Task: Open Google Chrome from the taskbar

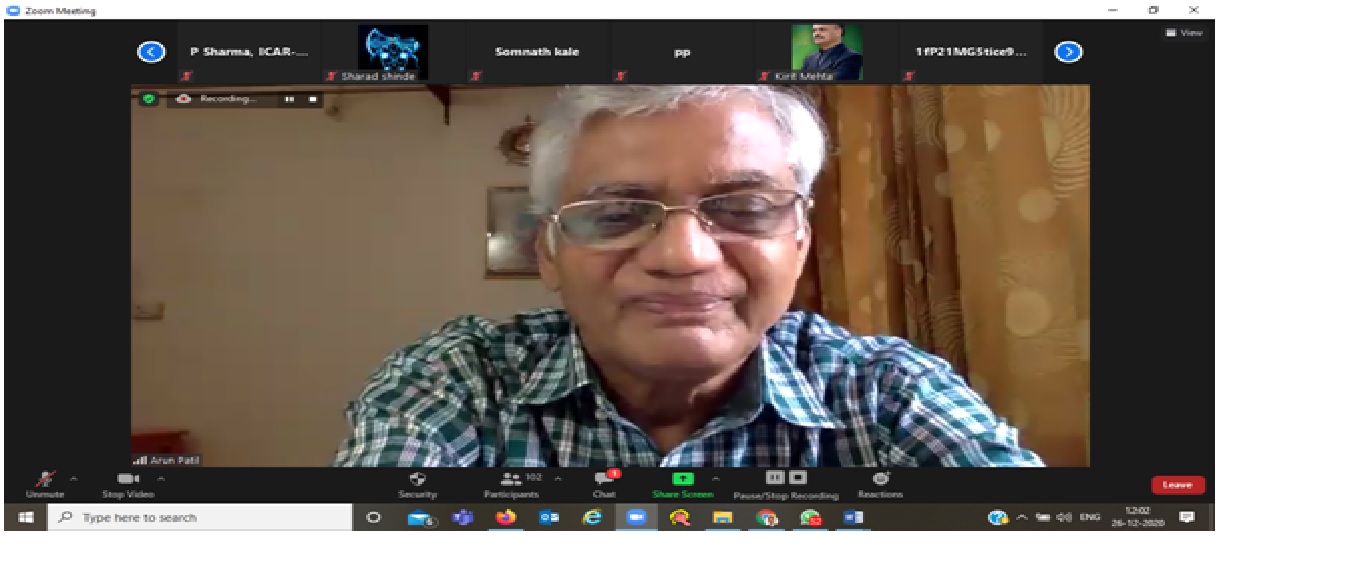Action: pyautogui.click(x=767, y=518)
